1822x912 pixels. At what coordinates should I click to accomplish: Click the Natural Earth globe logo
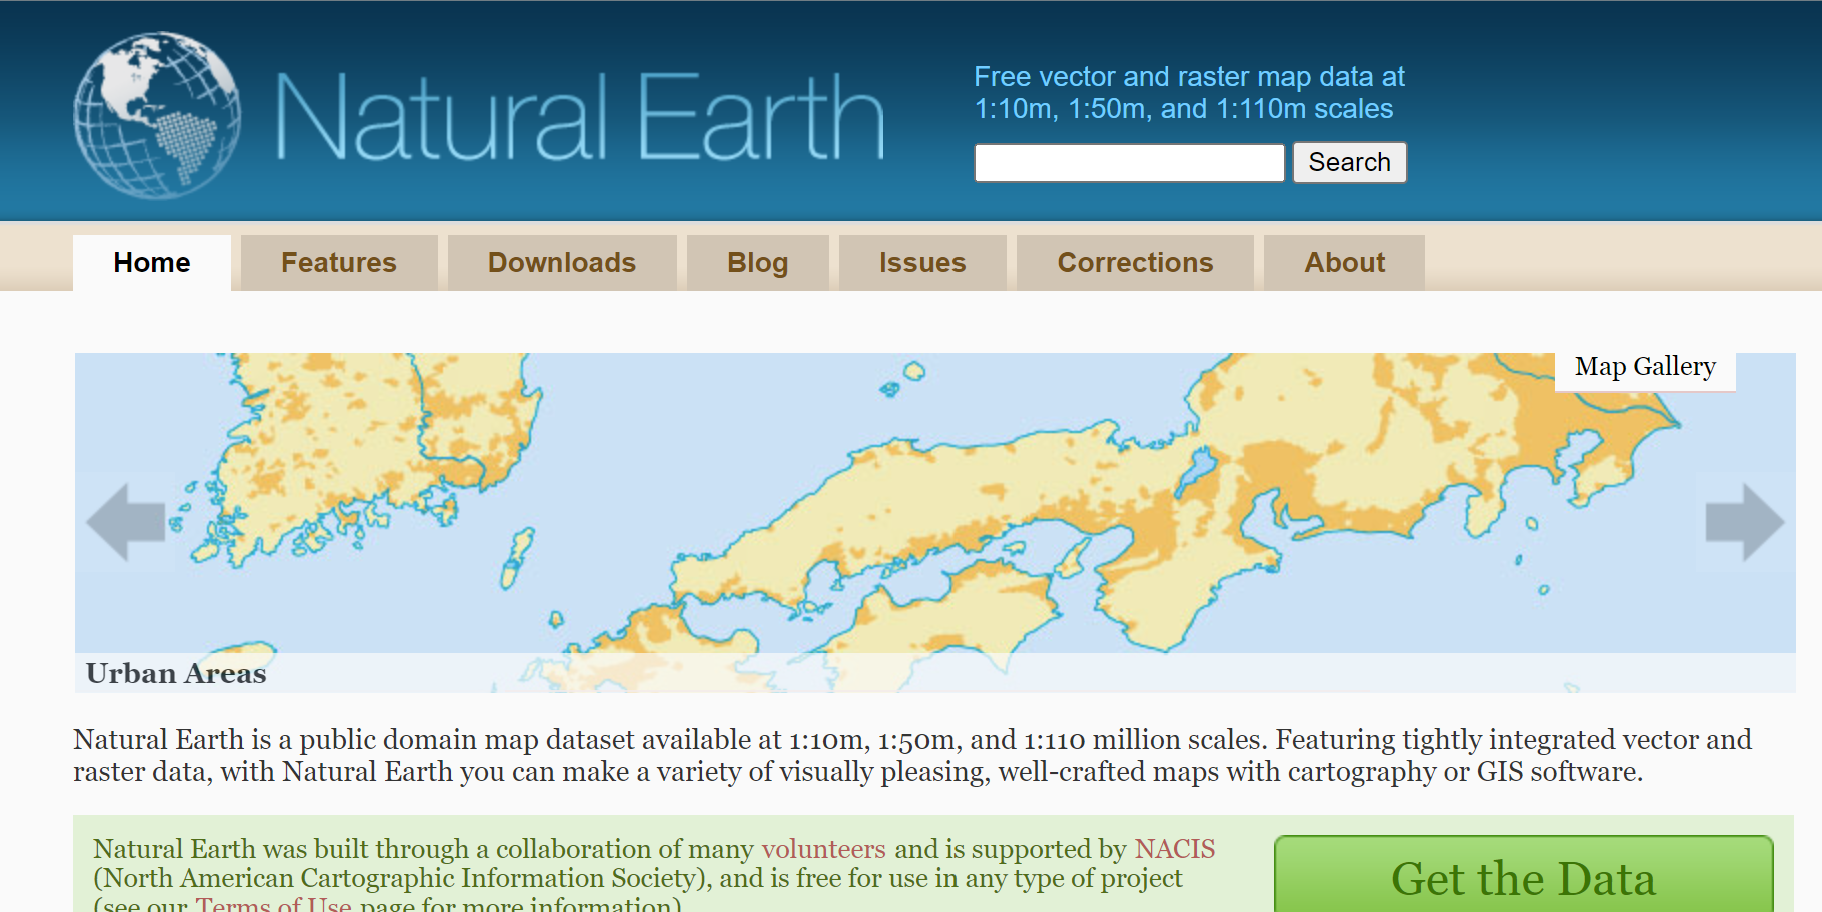(157, 114)
